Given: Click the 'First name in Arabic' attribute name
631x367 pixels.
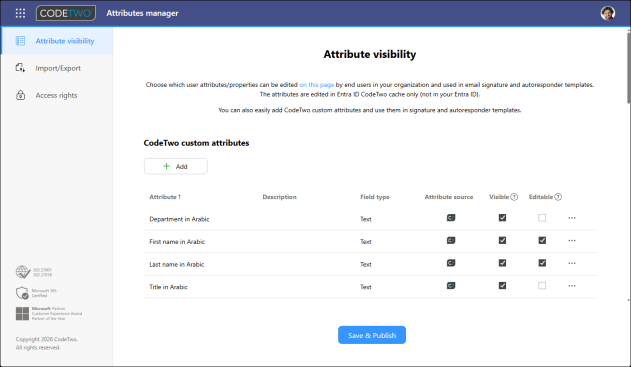Looking at the screenshot, I should tap(177, 241).
